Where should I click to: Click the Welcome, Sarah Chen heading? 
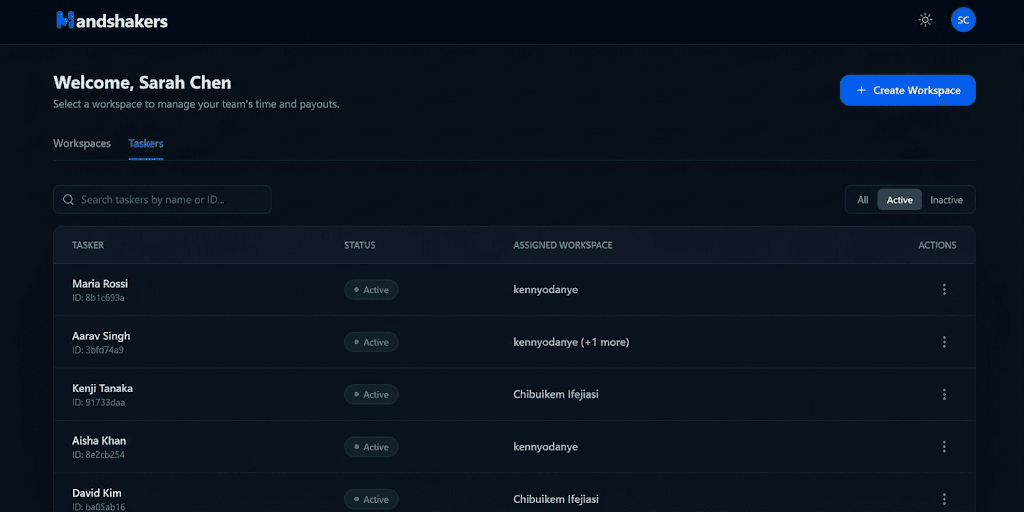(142, 83)
